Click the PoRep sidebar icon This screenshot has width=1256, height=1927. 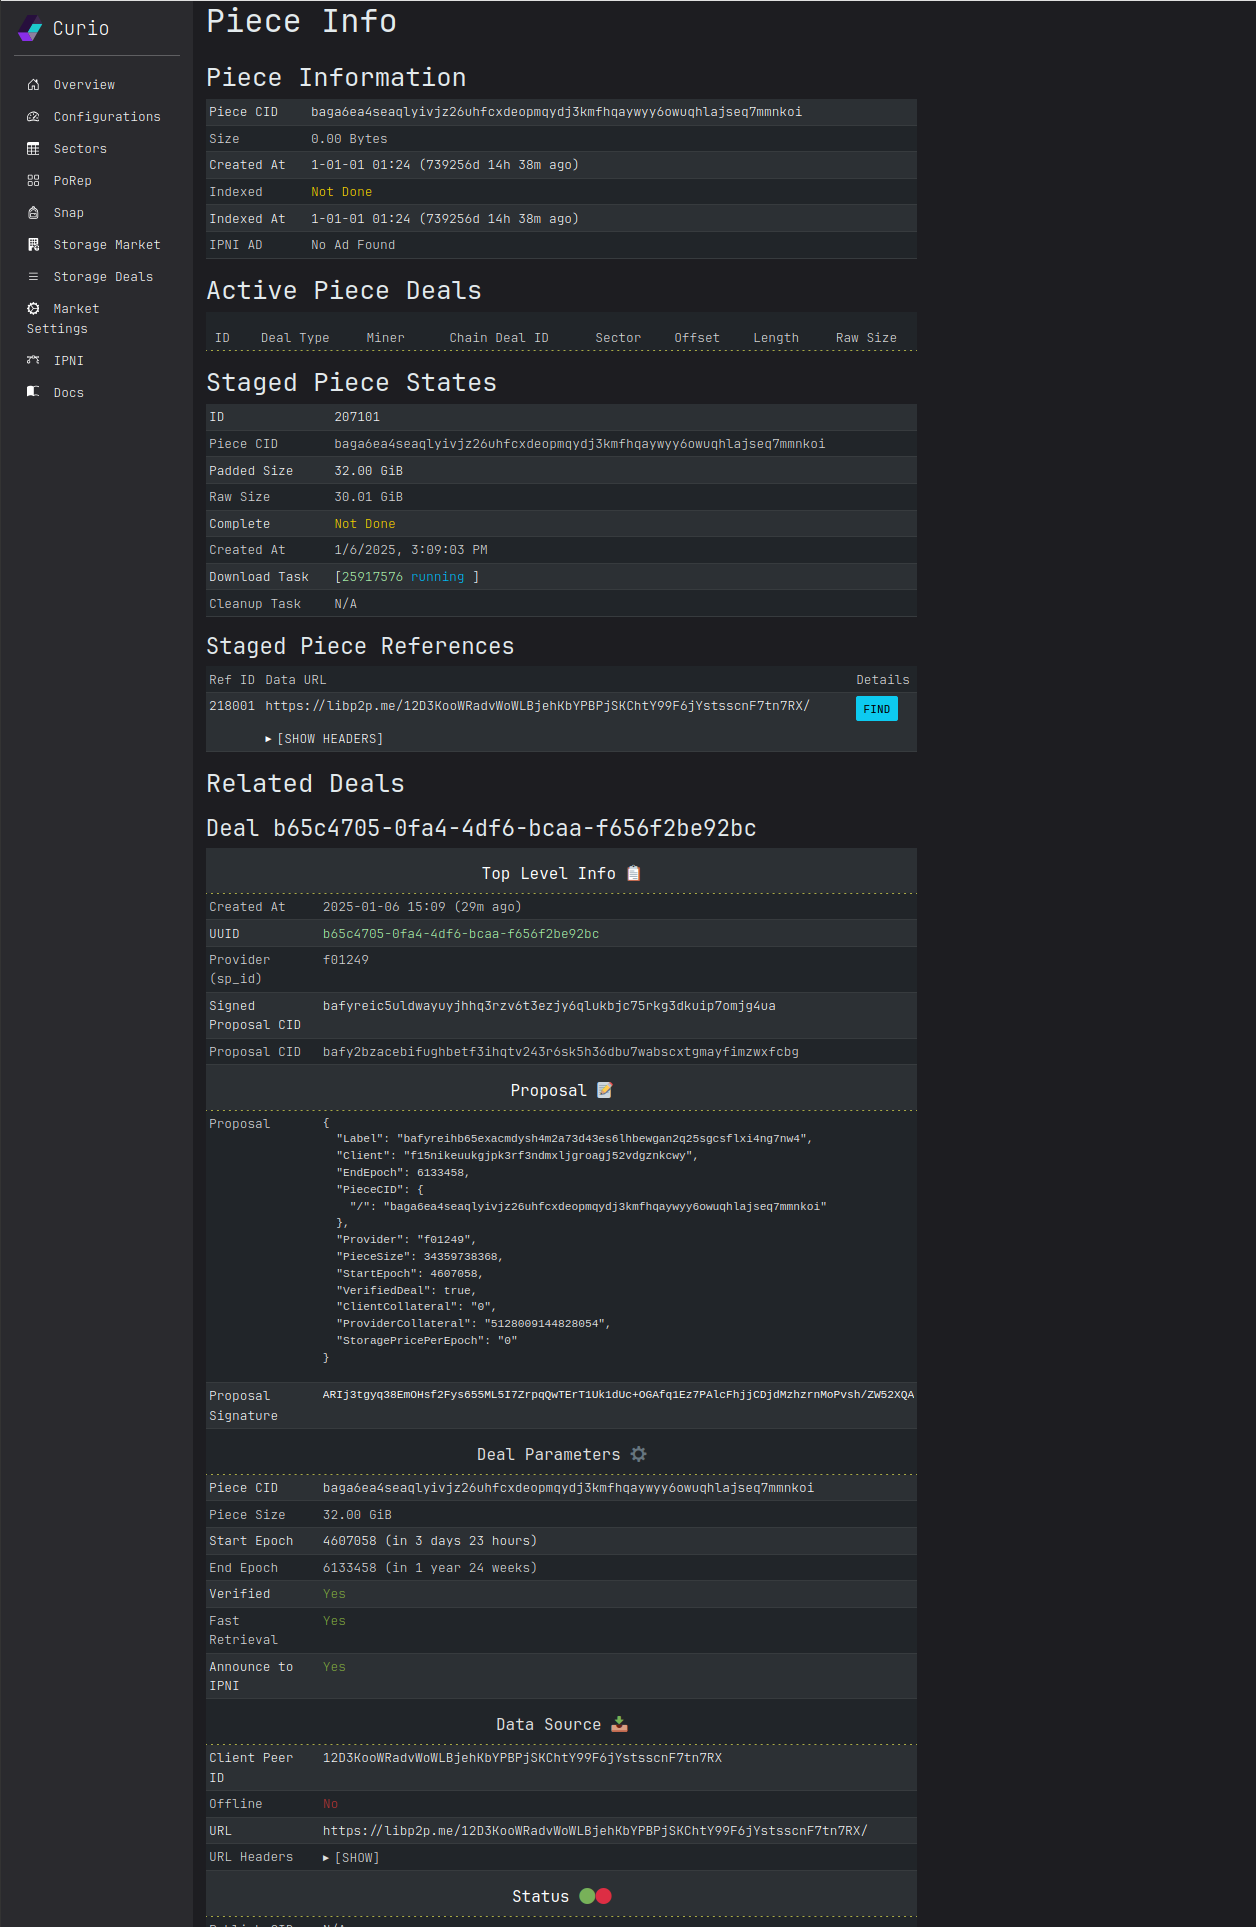[33, 181]
